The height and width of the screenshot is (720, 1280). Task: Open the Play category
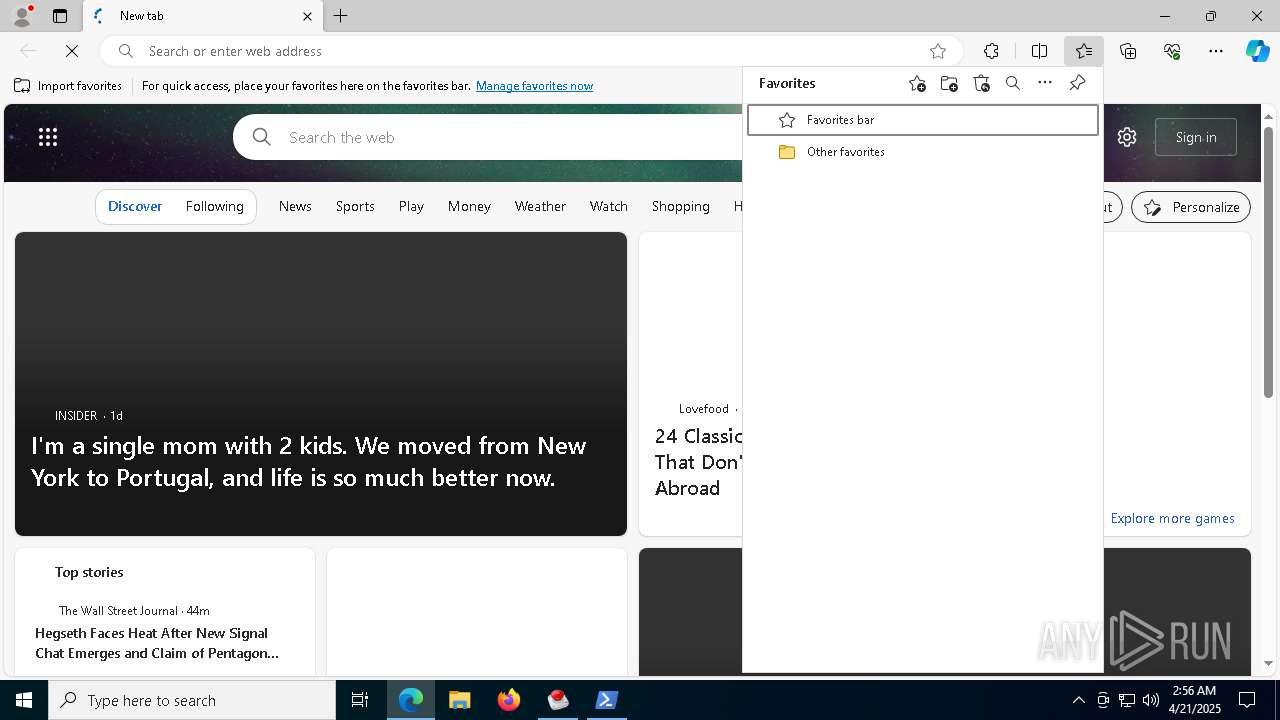(411, 206)
